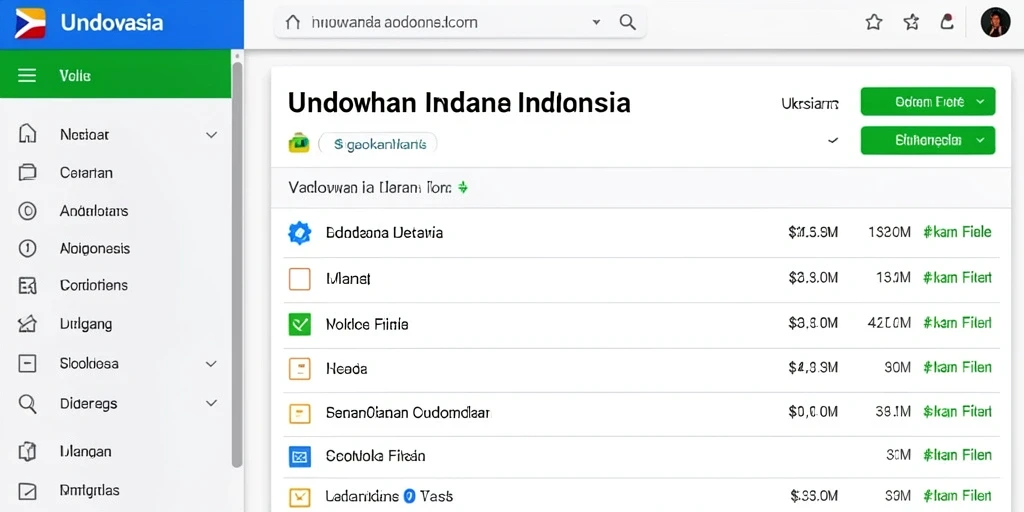This screenshot has width=1024, height=512.
Task: Click the link at the end of the Heada row
Action: pyautogui.click(x=957, y=368)
